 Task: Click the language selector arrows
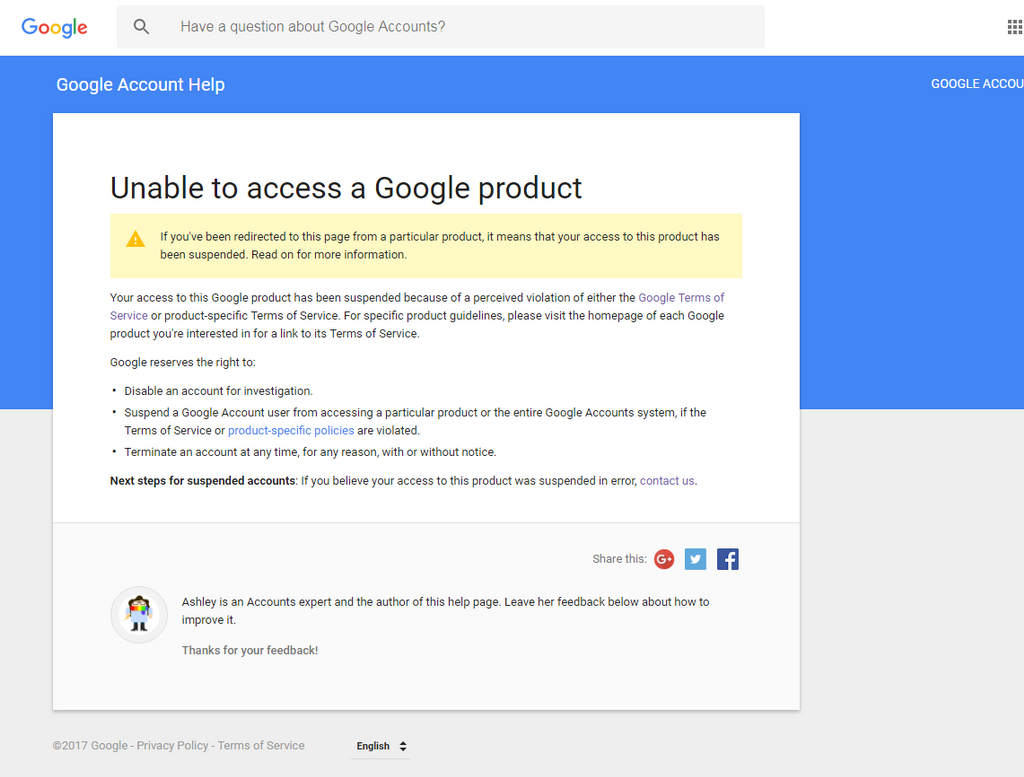coord(403,746)
